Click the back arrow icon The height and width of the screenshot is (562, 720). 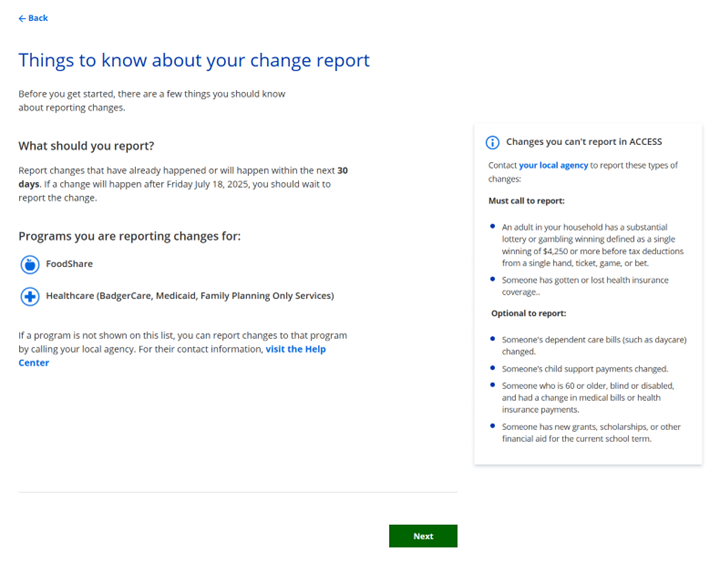click(x=22, y=18)
